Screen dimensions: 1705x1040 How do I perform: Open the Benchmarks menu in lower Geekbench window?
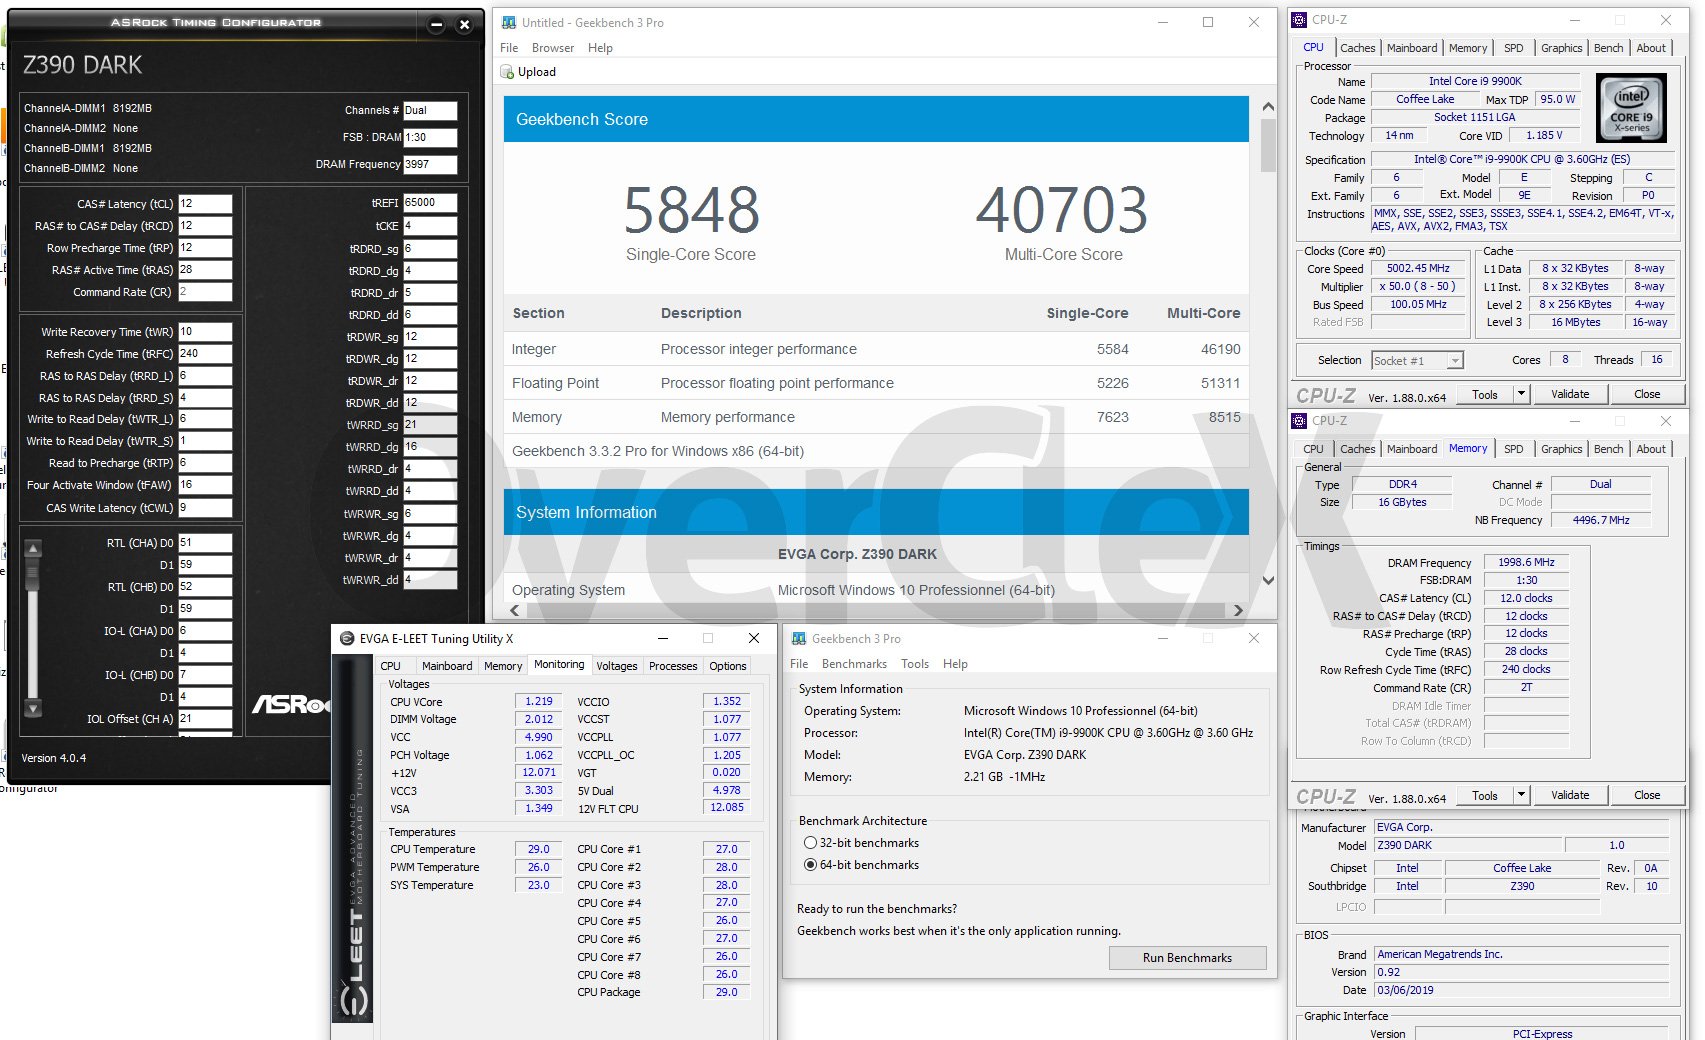tap(854, 664)
